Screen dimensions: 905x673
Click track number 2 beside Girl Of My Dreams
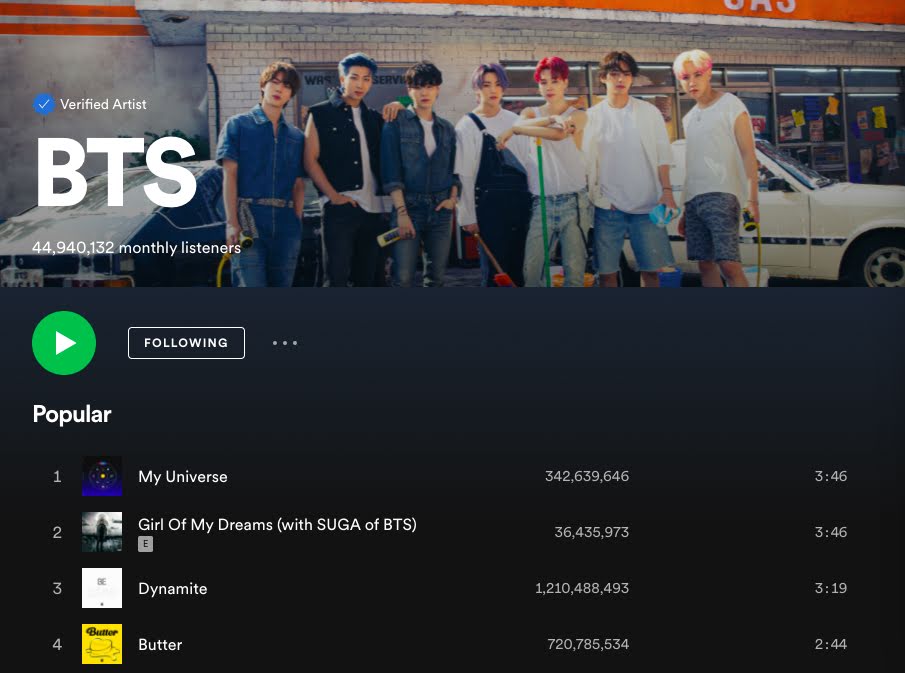57,532
